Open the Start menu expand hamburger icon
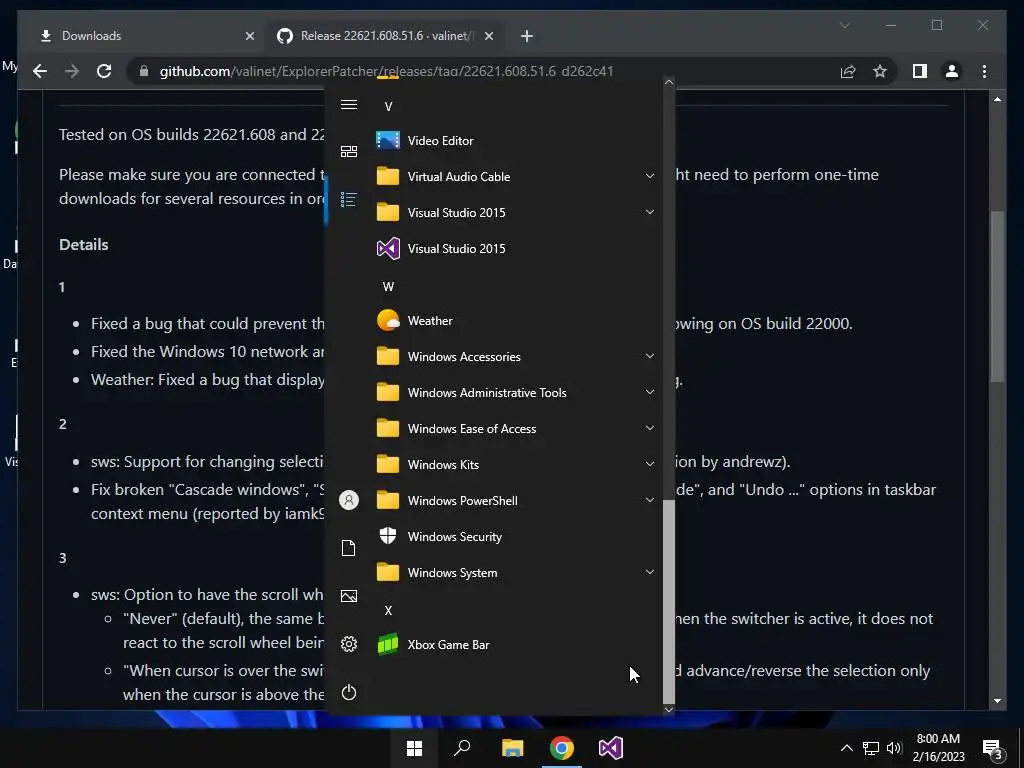Screen dimensions: 1024x768 (x=349, y=104)
